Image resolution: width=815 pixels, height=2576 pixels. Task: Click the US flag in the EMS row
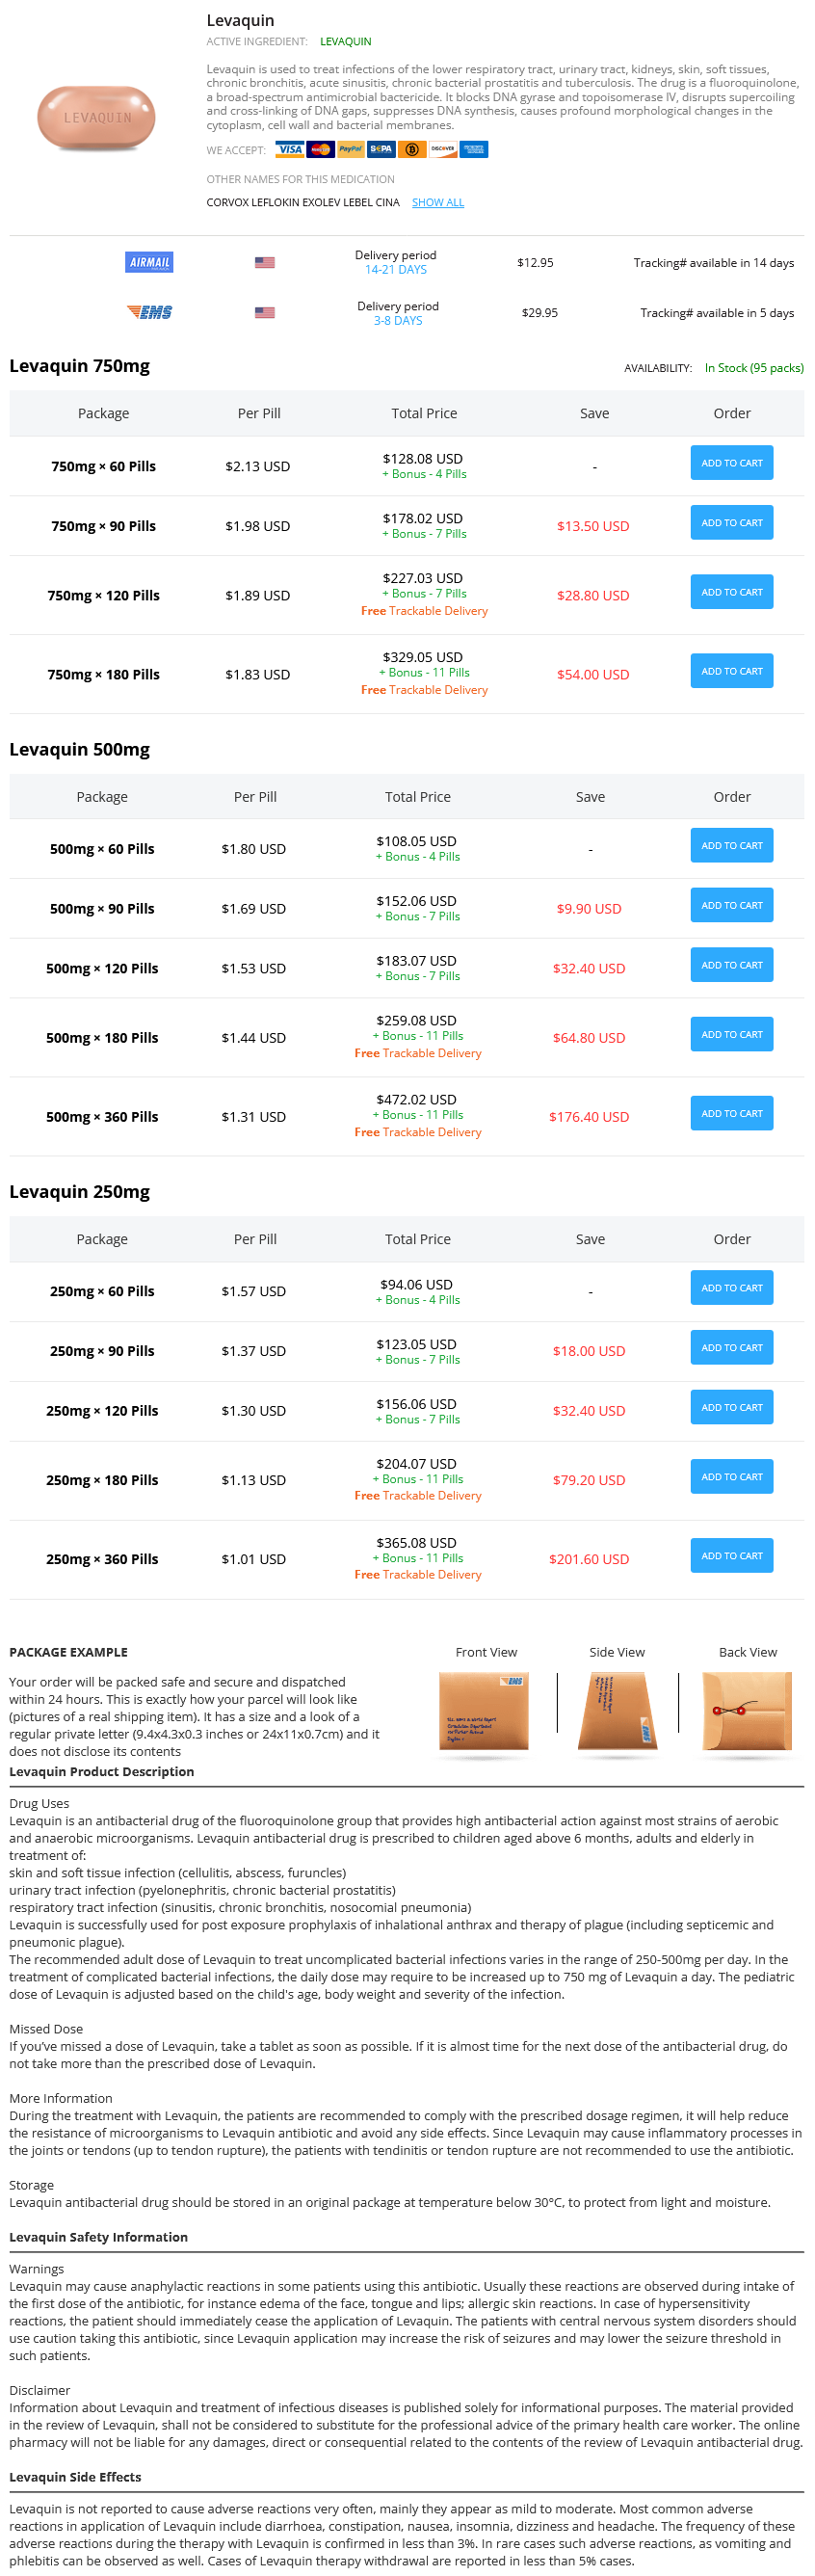tap(264, 313)
